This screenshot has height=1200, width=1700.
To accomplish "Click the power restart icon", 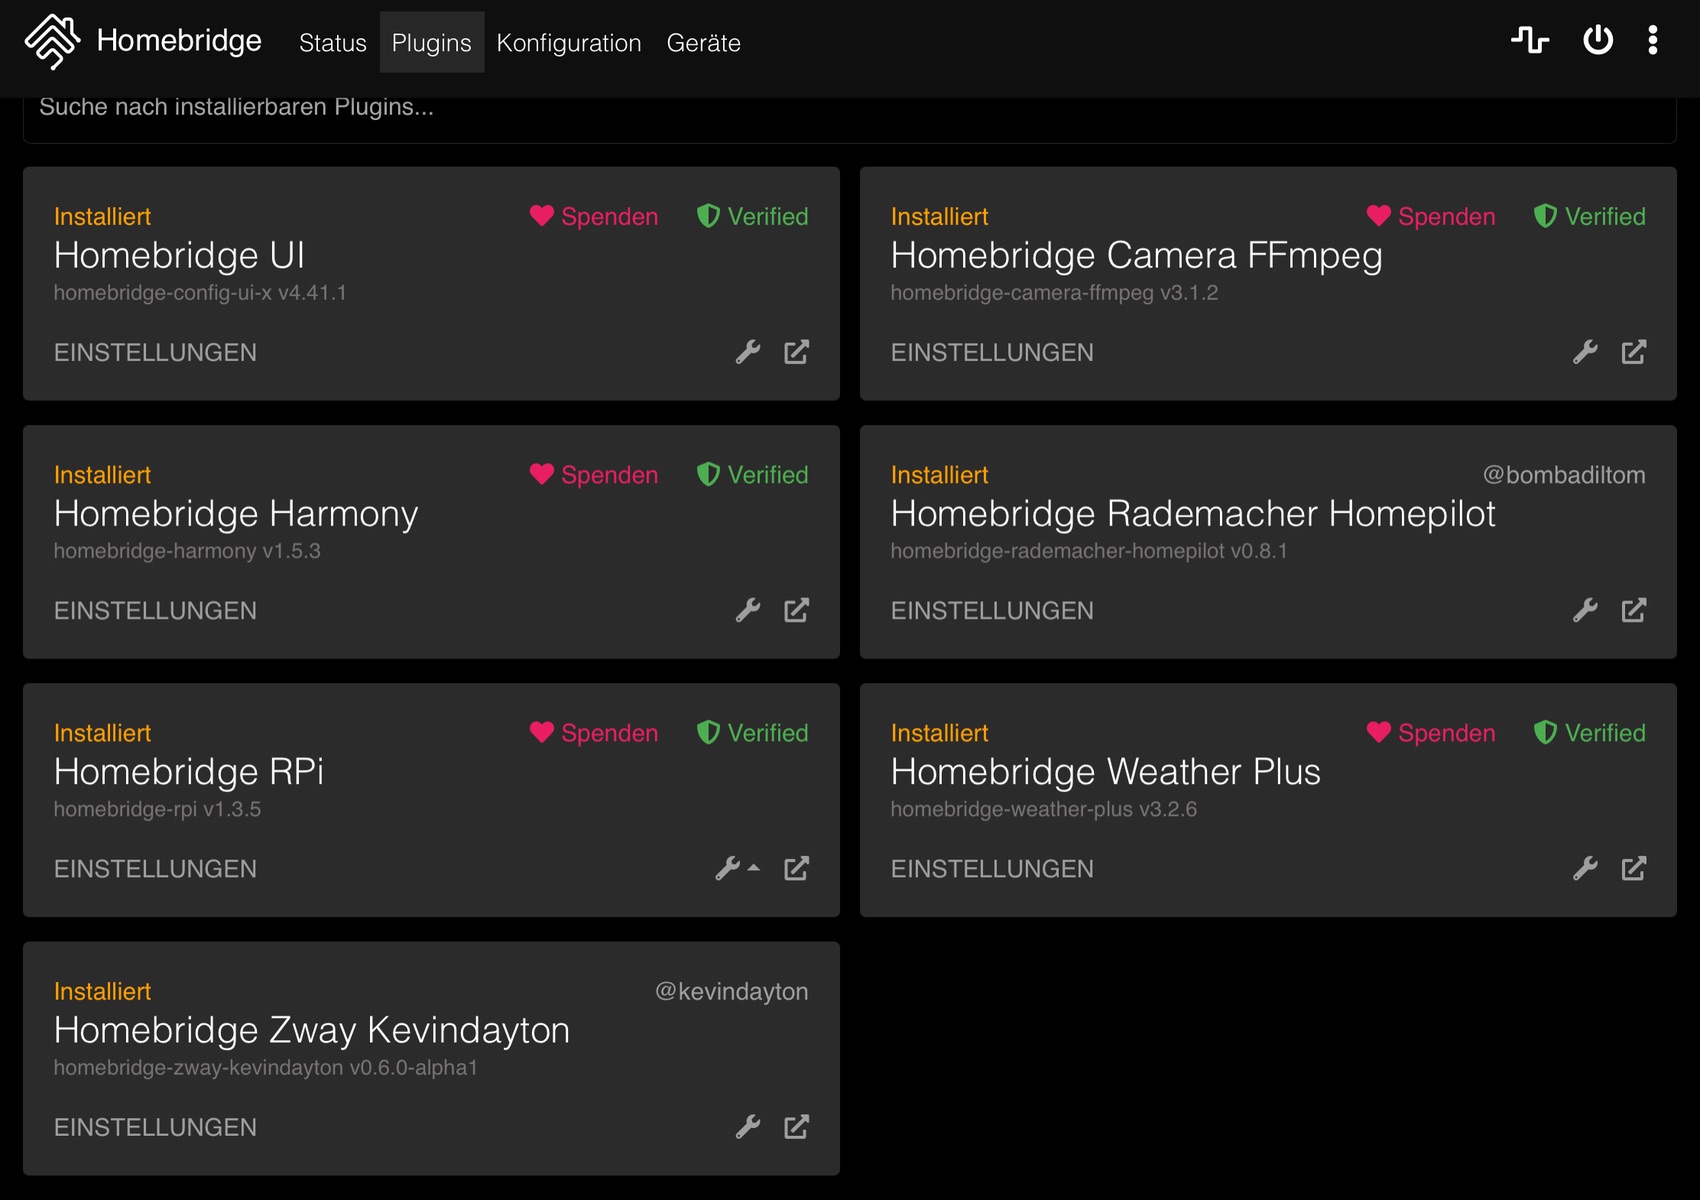I will click(1597, 40).
